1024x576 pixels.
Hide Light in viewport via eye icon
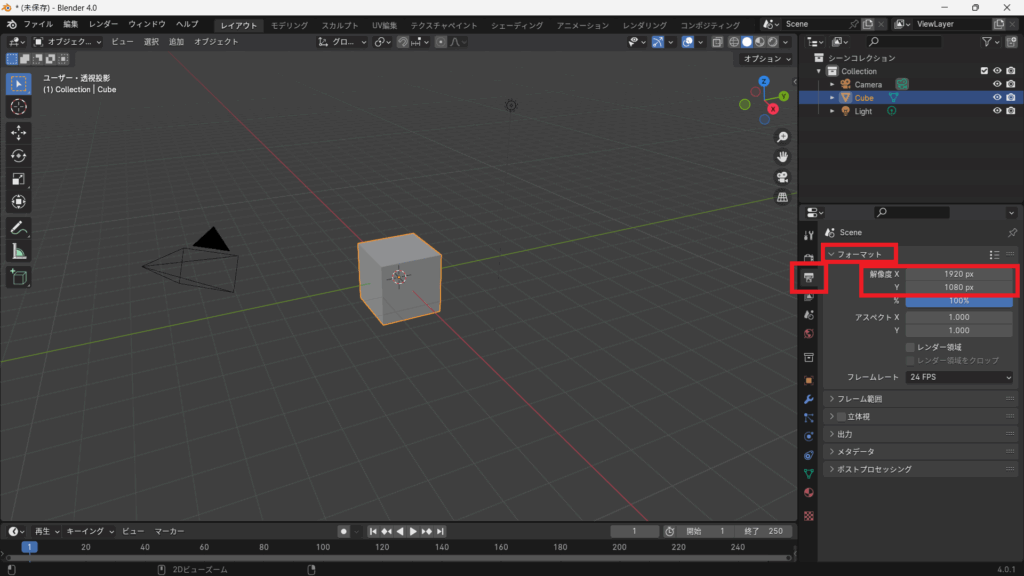[997, 111]
